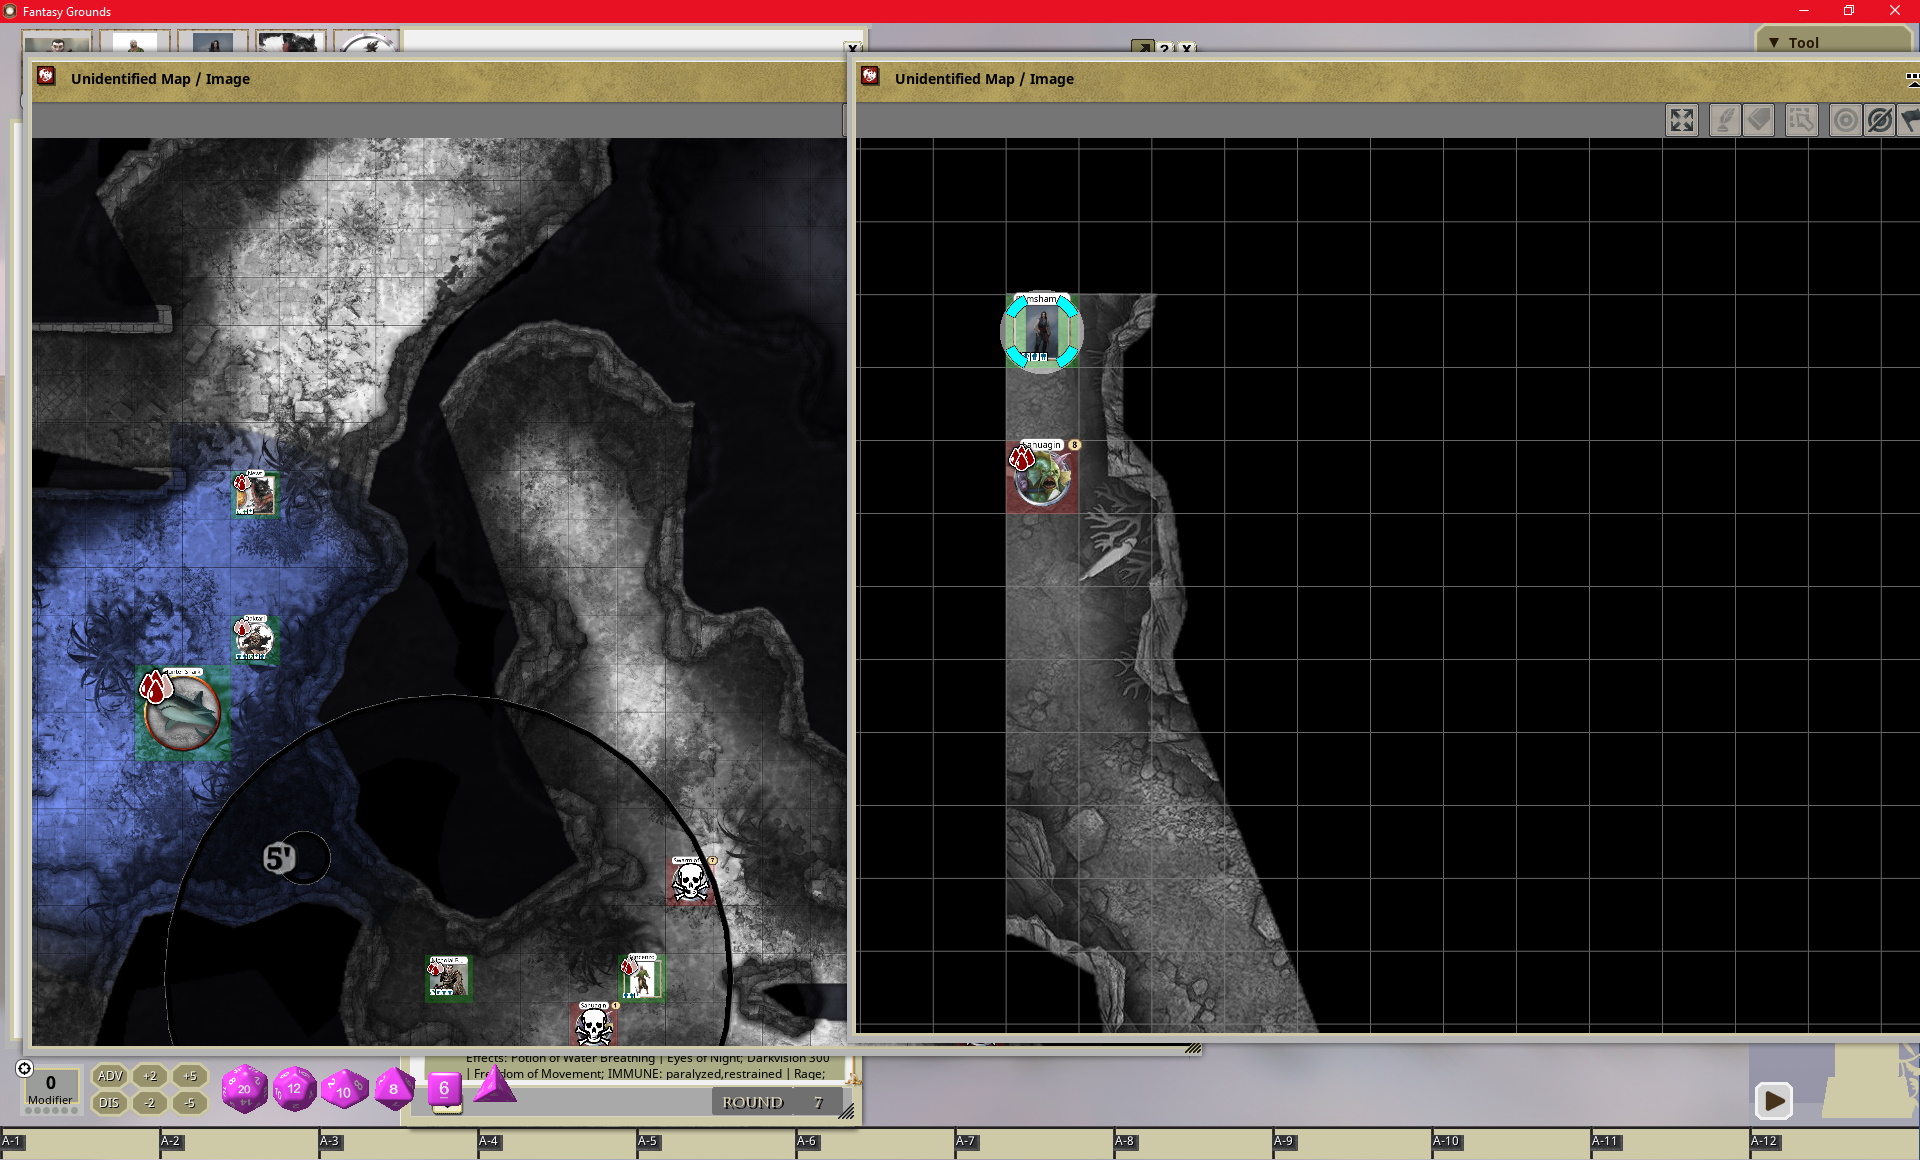Screen dimensions: 1920x1160
Task: Select the eraser tool
Action: point(1759,121)
